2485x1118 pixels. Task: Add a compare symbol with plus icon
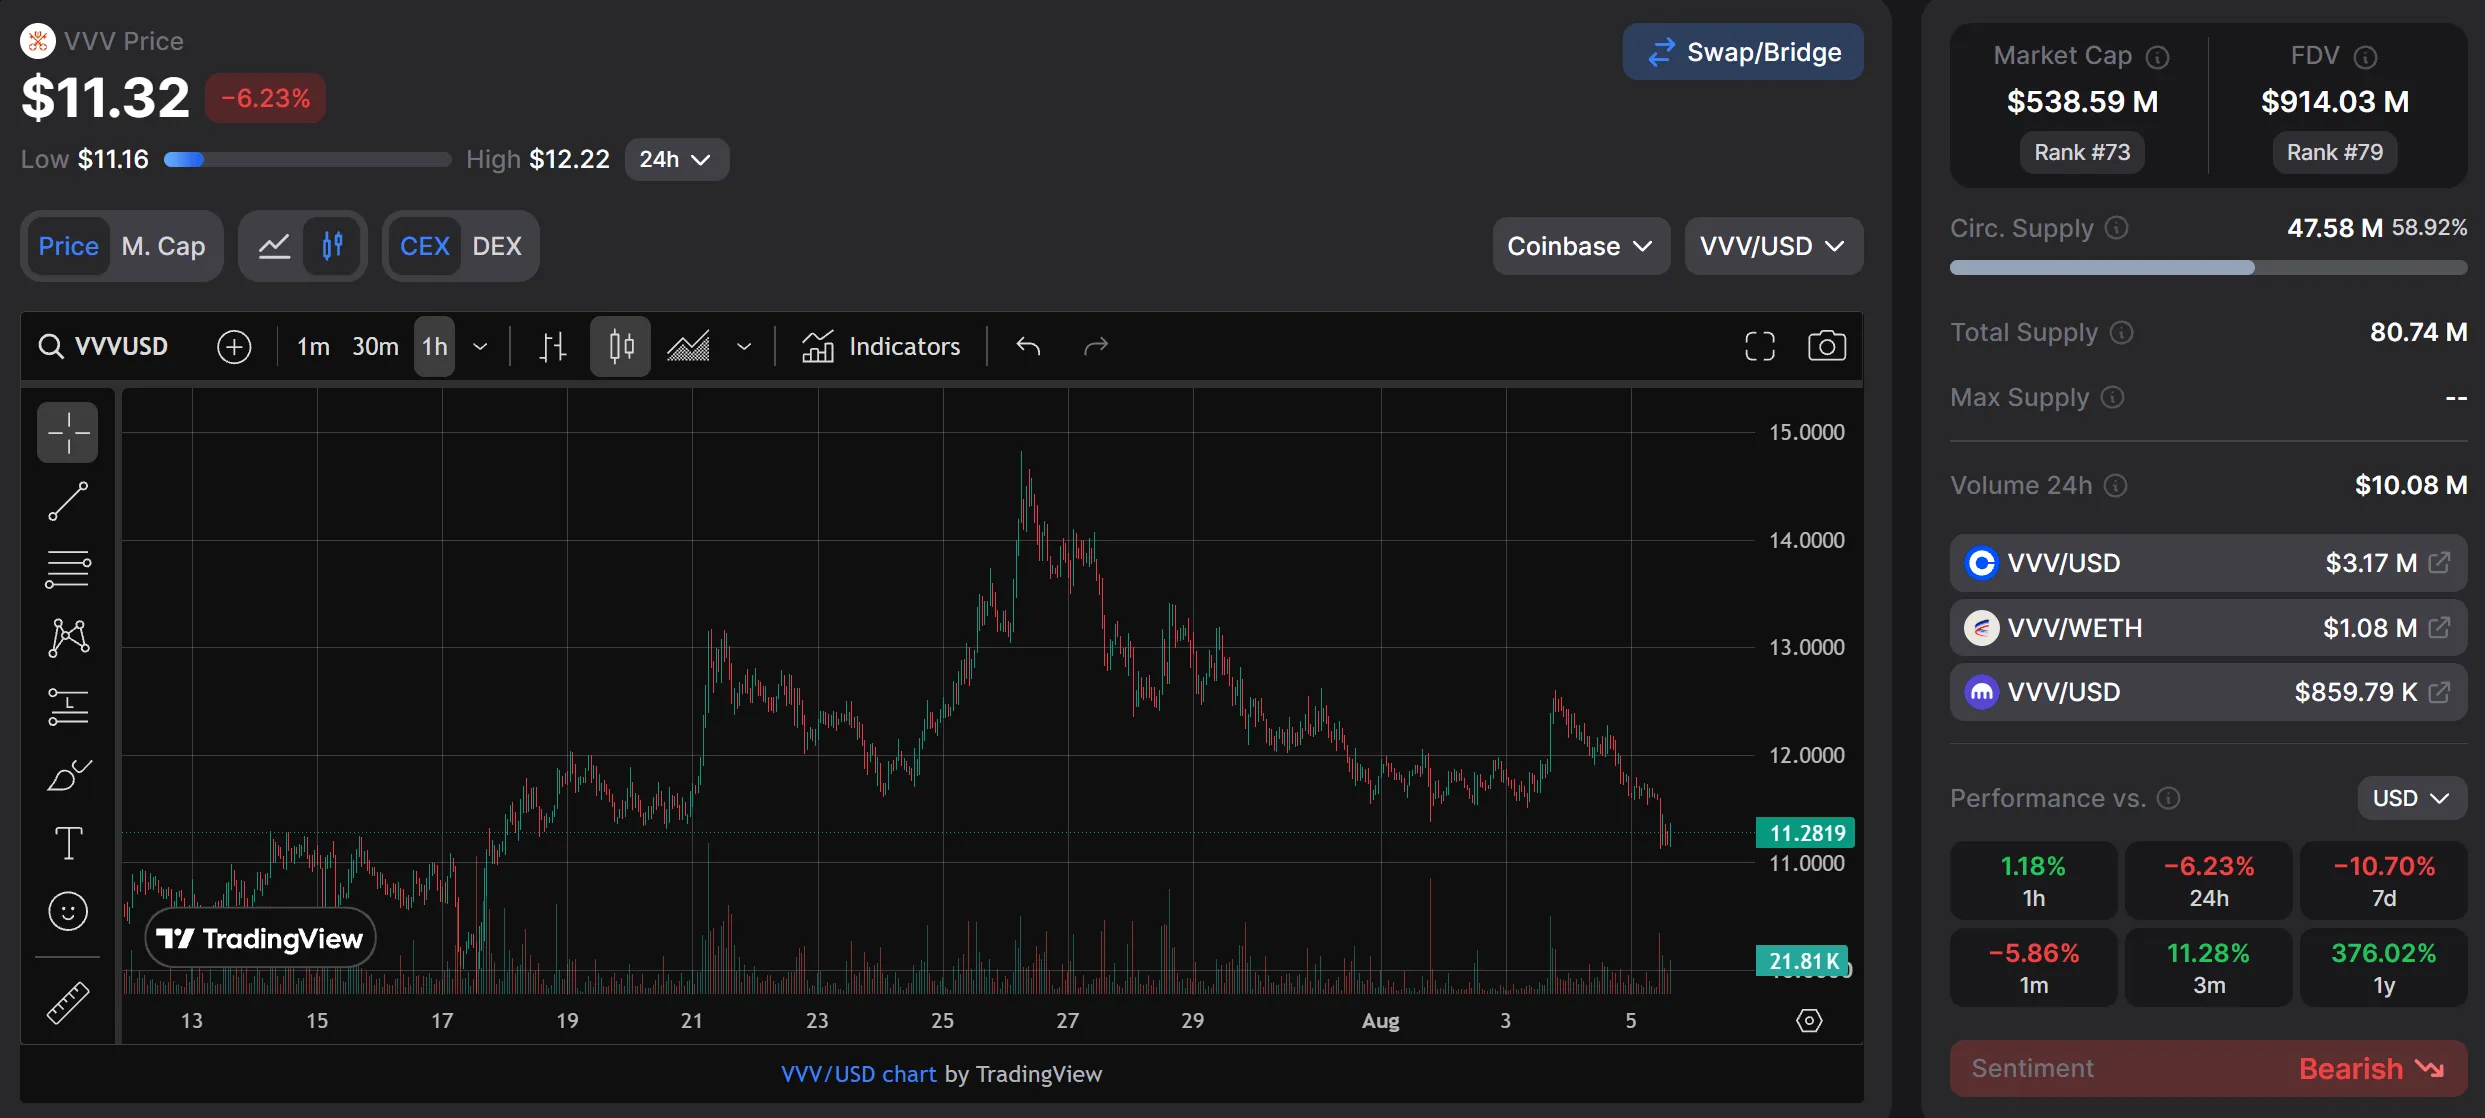pyautogui.click(x=234, y=347)
